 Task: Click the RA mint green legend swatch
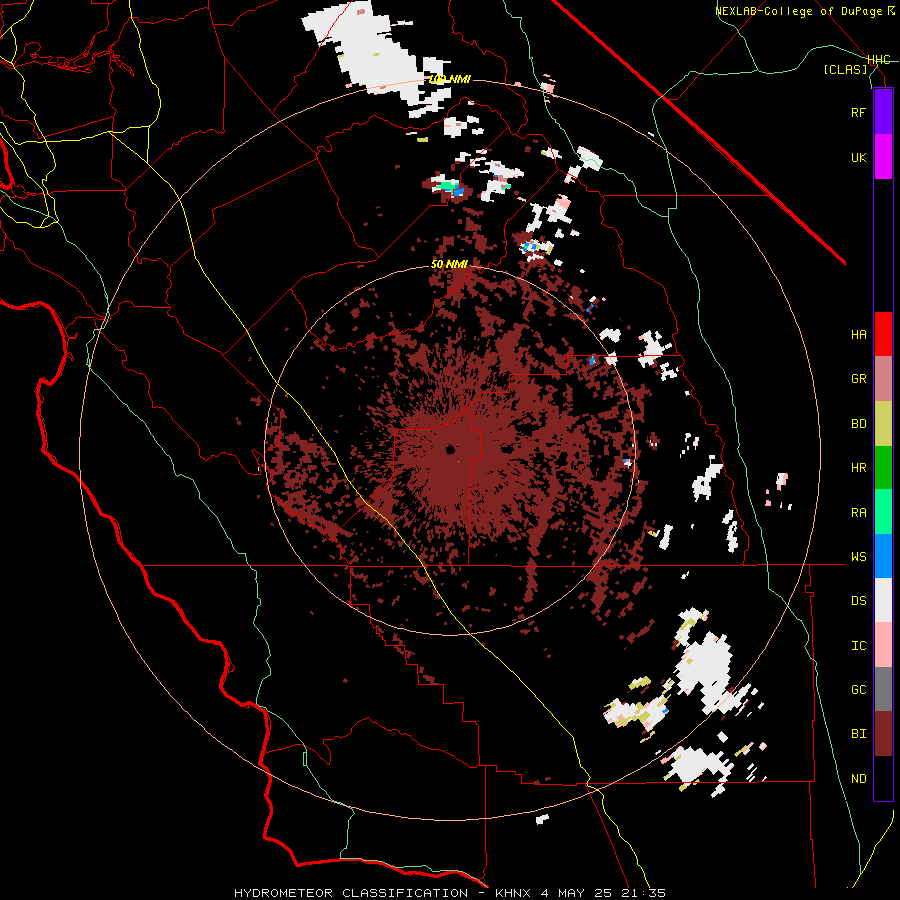[883, 512]
